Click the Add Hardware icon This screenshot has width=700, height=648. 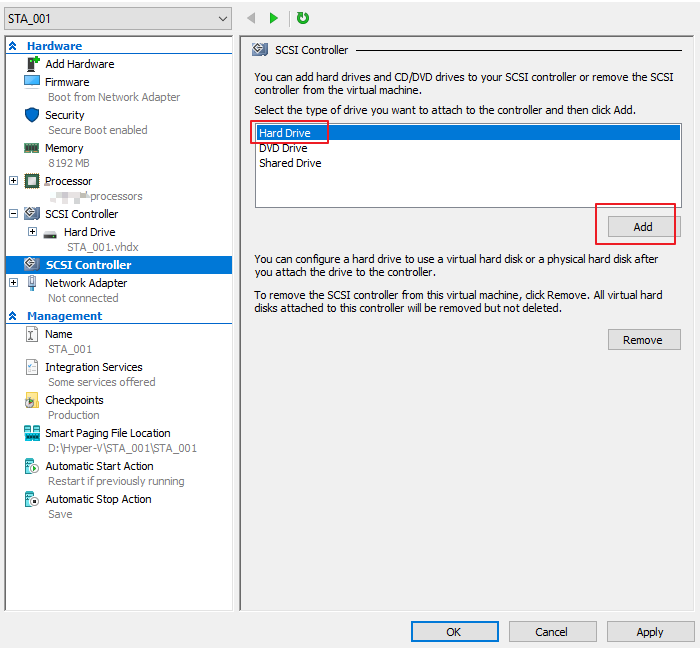click(31, 64)
